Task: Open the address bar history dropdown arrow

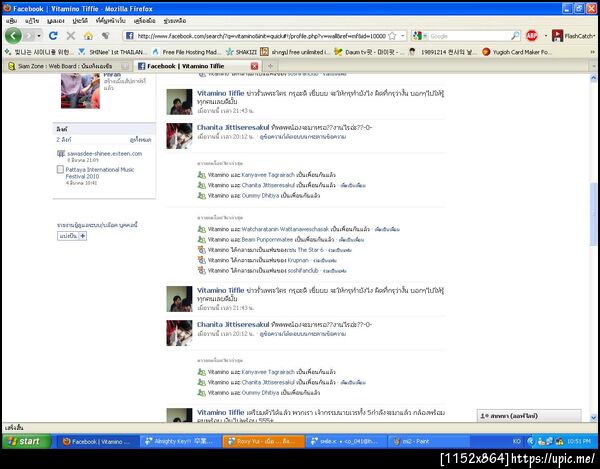Action: pos(403,36)
